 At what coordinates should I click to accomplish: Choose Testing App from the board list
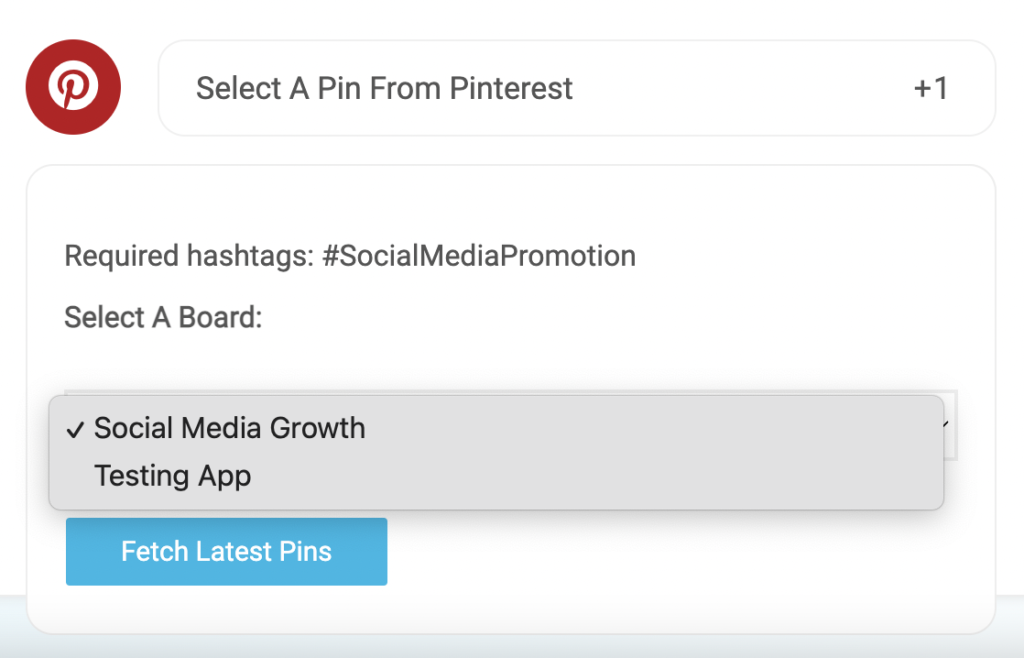coord(496,475)
